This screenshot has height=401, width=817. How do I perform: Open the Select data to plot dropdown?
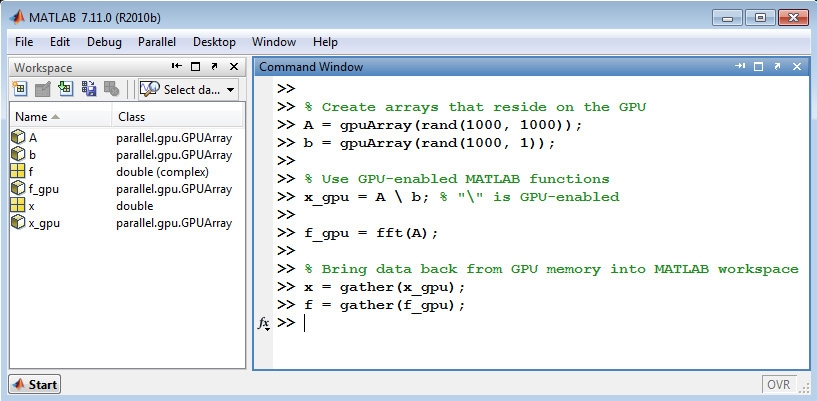(x=189, y=90)
